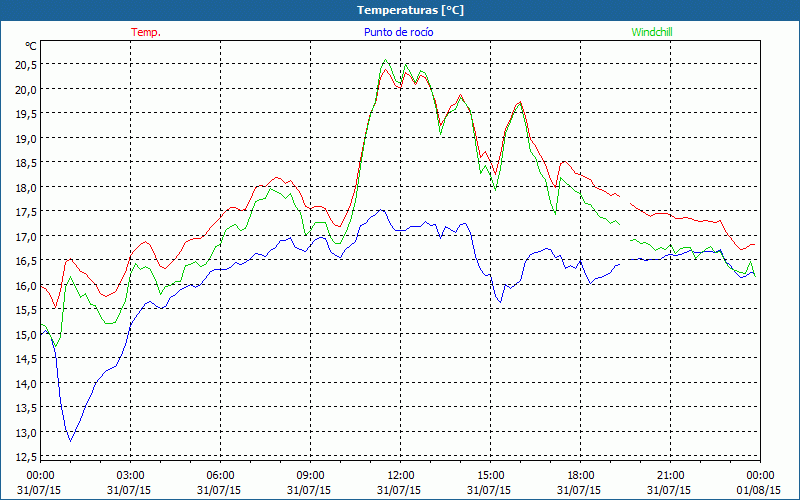800x500 pixels.
Task: Click the 01/08/15 date label
Action: pos(759,490)
